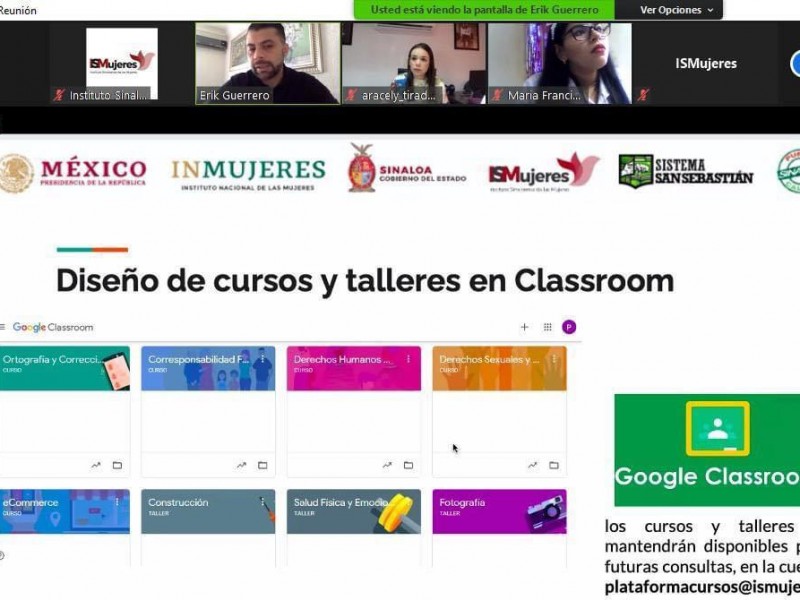The height and width of the screenshot is (600, 800).
Task: Open the three-dot menu on Construcción card
Action: pos(263,503)
